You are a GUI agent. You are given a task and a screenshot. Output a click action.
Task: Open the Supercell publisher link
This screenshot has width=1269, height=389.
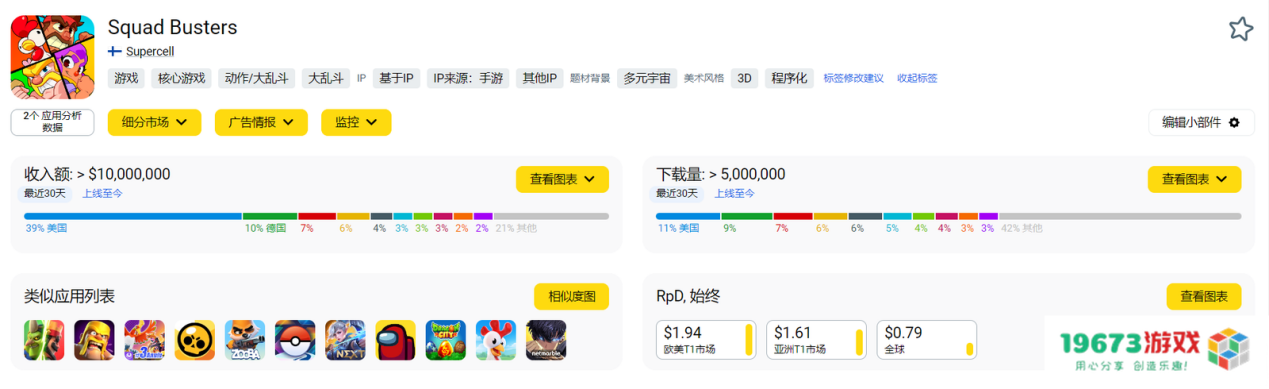150,51
